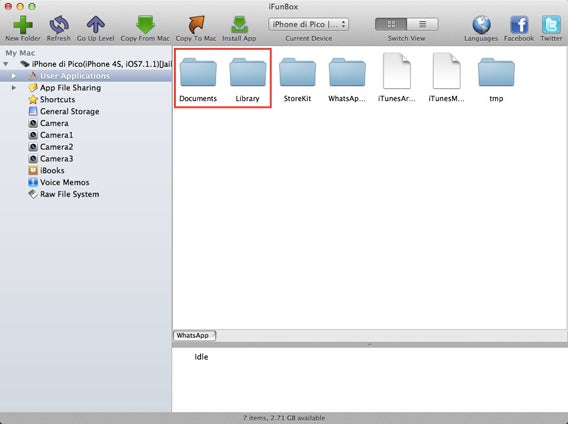Select Shortcuts in the sidebar
568x424 pixels.
click(x=86, y=99)
